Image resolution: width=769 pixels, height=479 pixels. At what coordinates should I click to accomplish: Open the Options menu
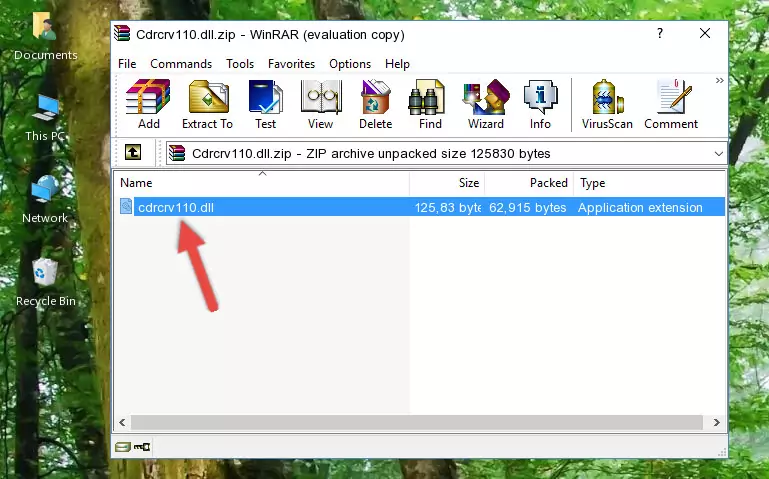(x=350, y=64)
